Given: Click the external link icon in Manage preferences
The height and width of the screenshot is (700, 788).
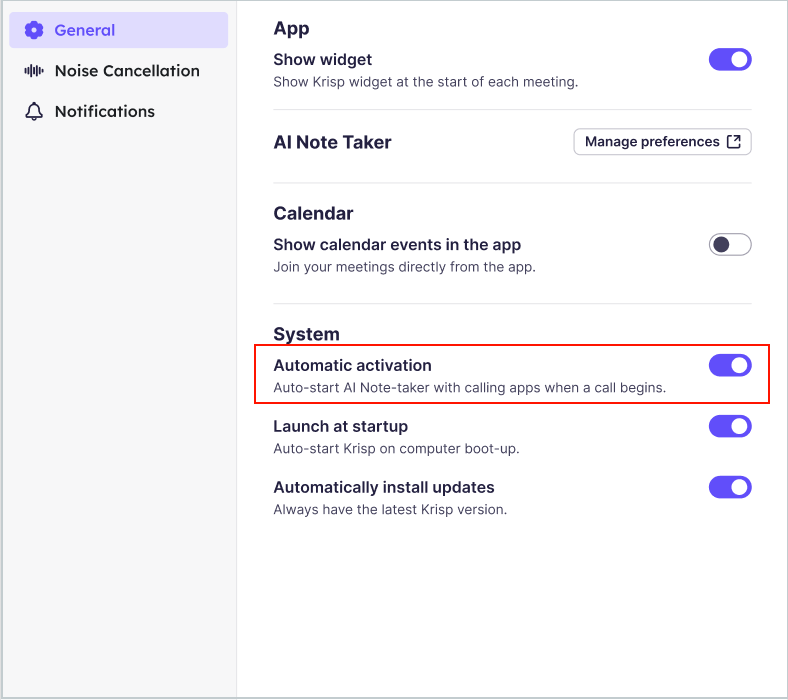Looking at the screenshot, I should click(734, 142).
